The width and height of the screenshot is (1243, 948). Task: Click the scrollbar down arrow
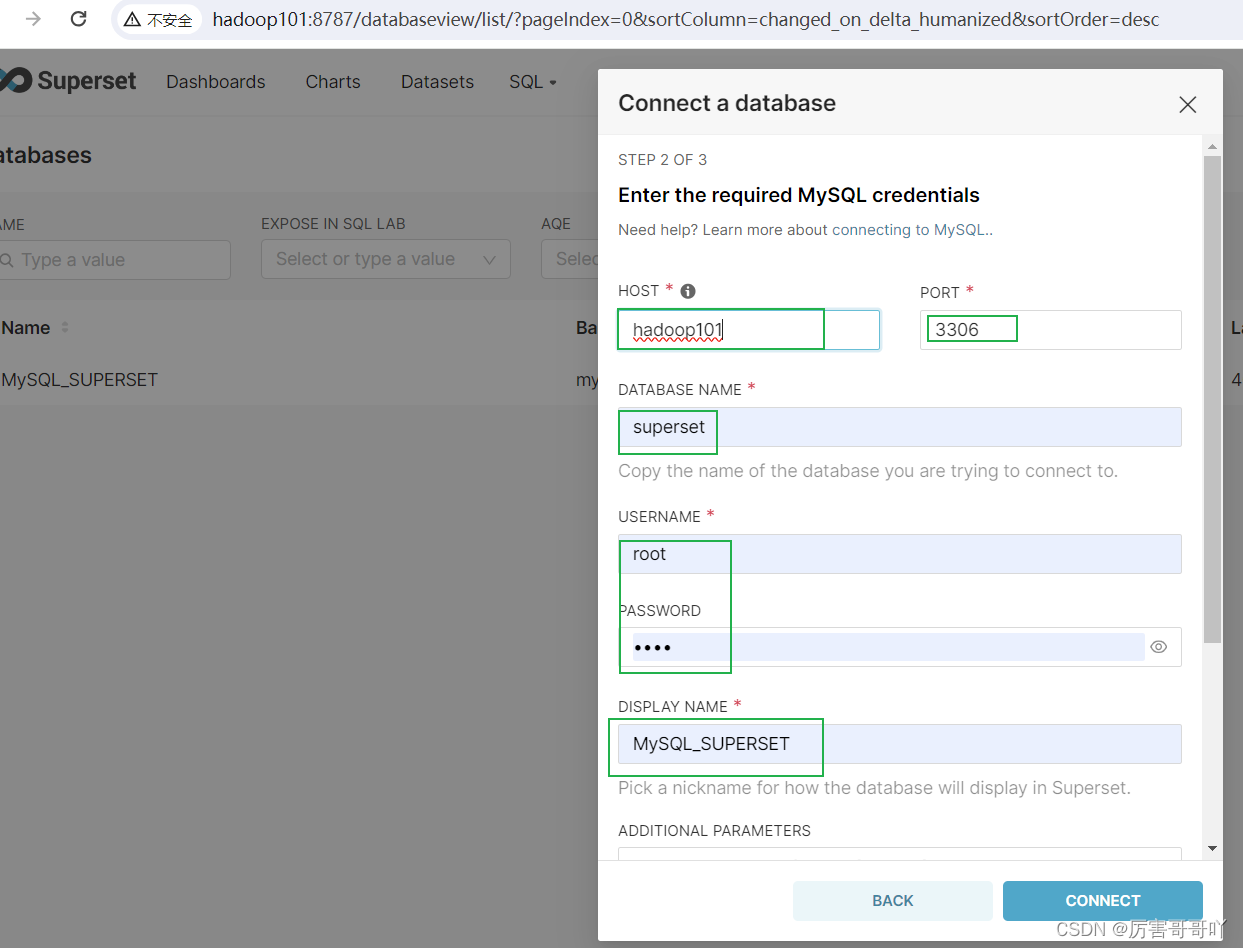pos(1212,848)
